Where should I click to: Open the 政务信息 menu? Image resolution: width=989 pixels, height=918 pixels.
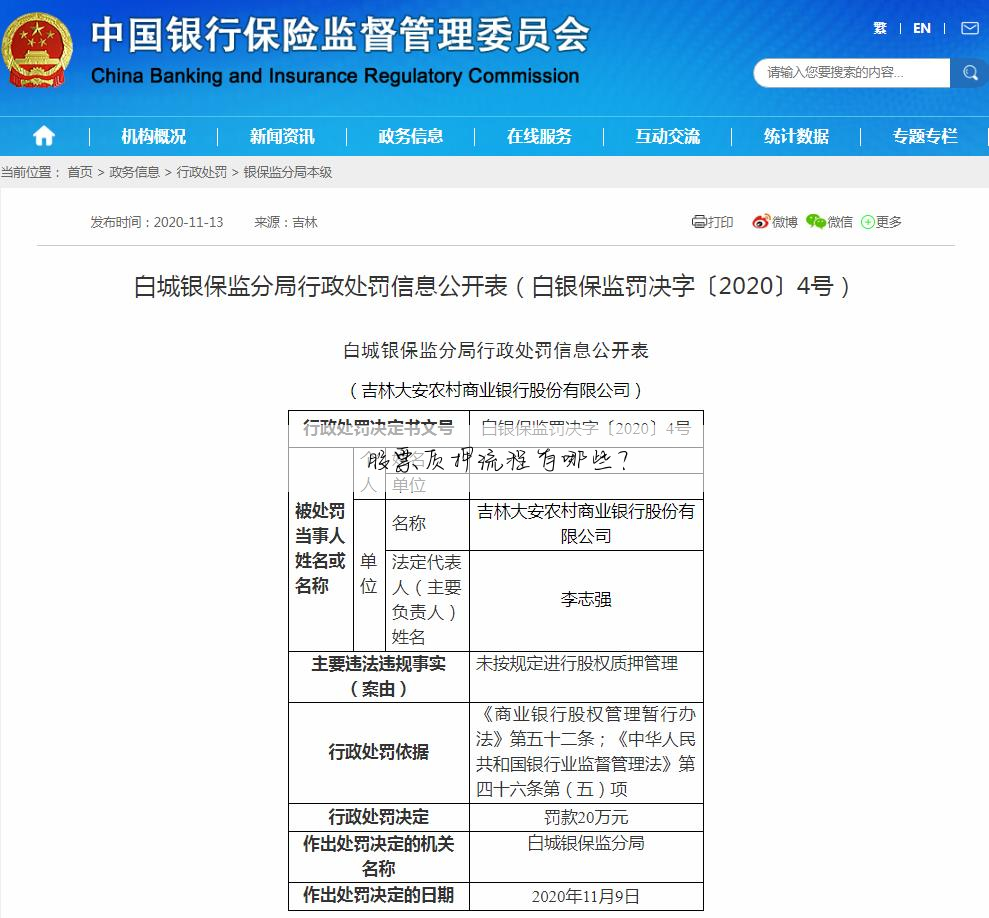411,136
